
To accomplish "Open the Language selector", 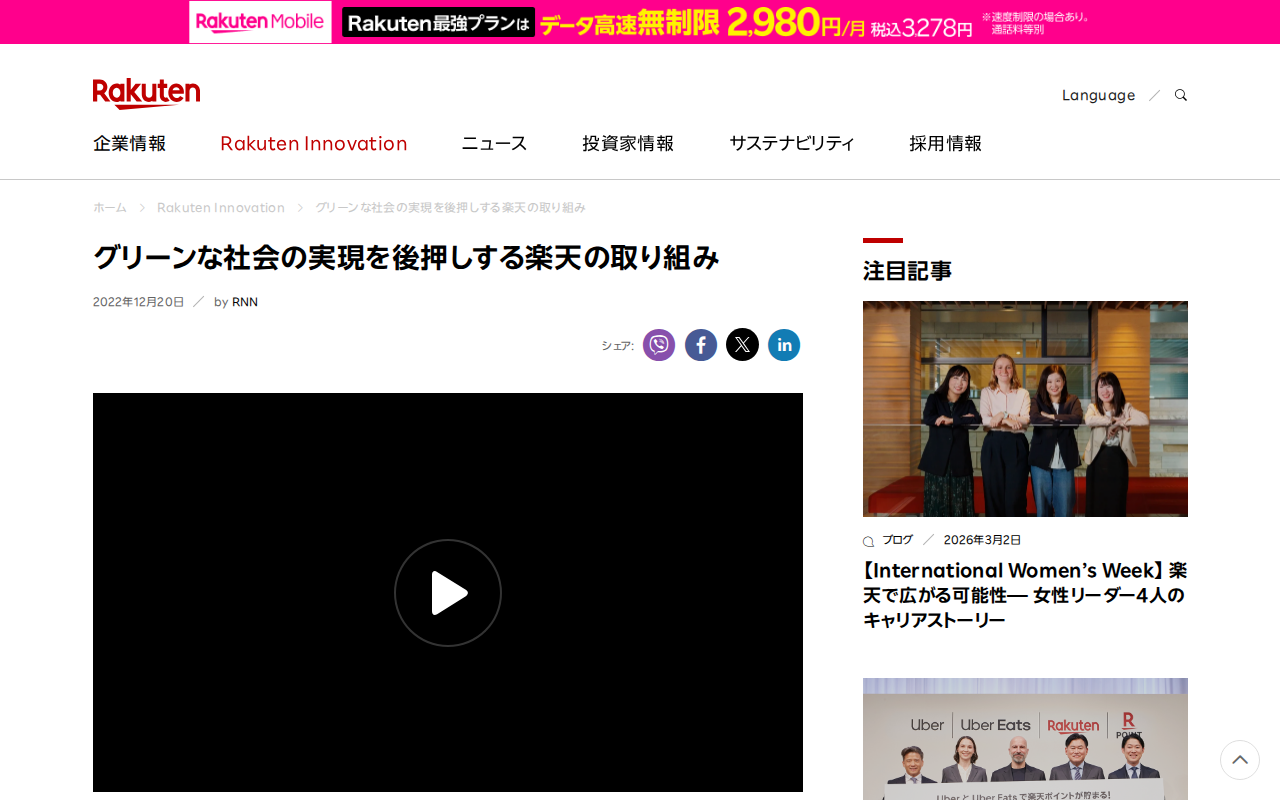I will pos(1098,94).
